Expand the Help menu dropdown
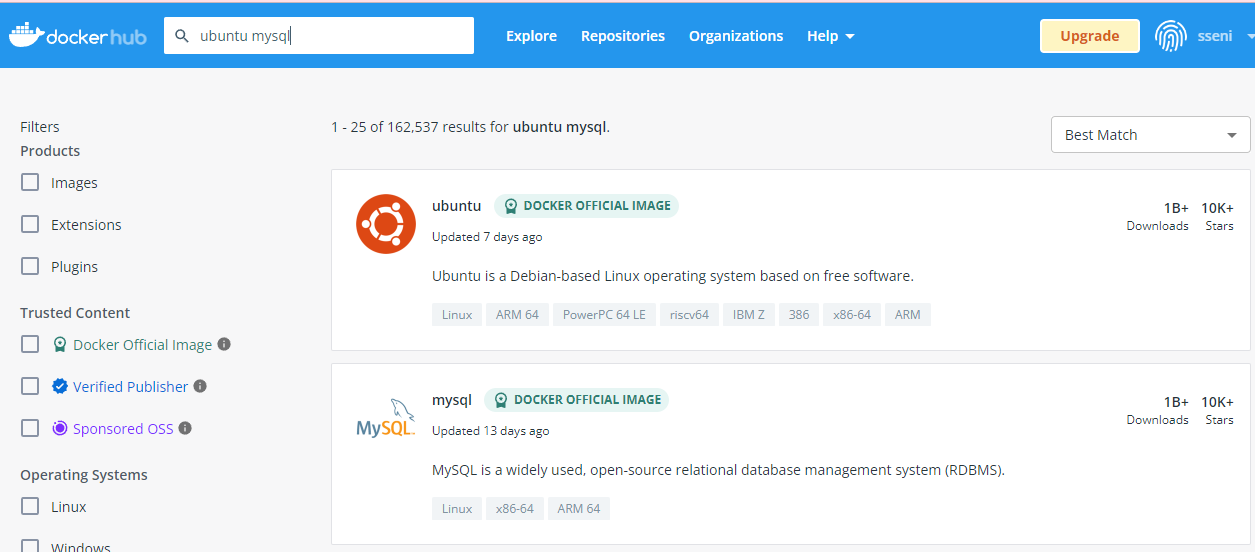Screen dimensions: 1255x552 (x=830, y=36)
